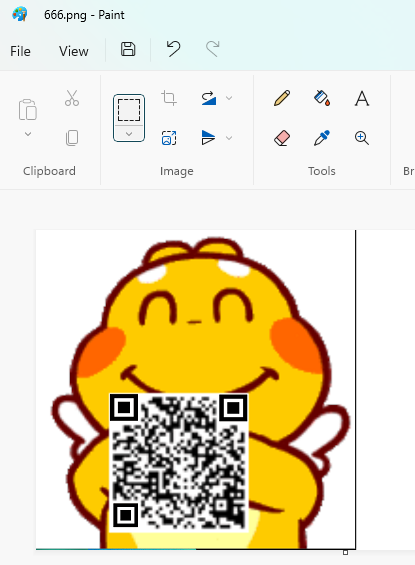Click the Rotate icon
This screenshot has height=565, width=415.
click(209, 98)
